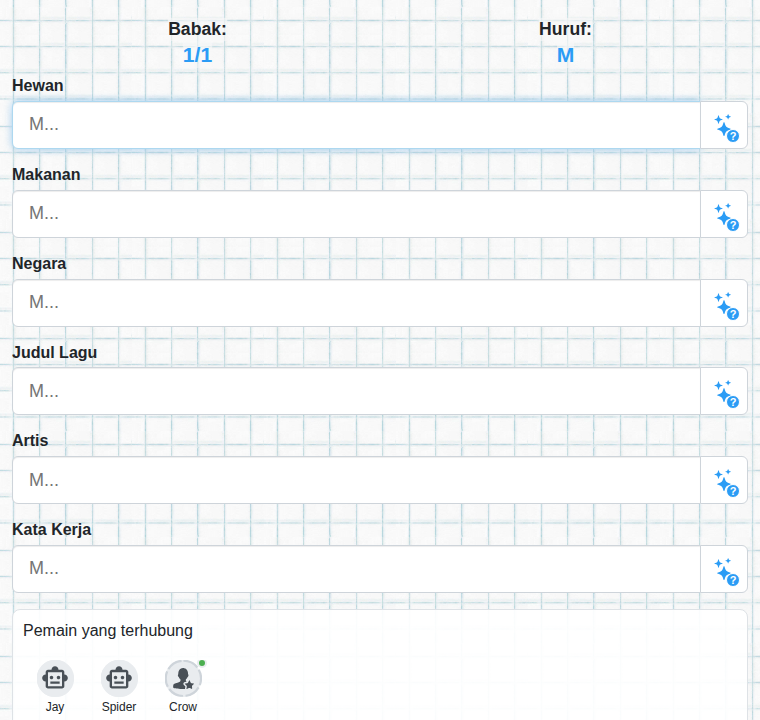The height and width of the screenshot is (720, 760).
Task: Click the Babak: label
Action: tap(197, 29)
